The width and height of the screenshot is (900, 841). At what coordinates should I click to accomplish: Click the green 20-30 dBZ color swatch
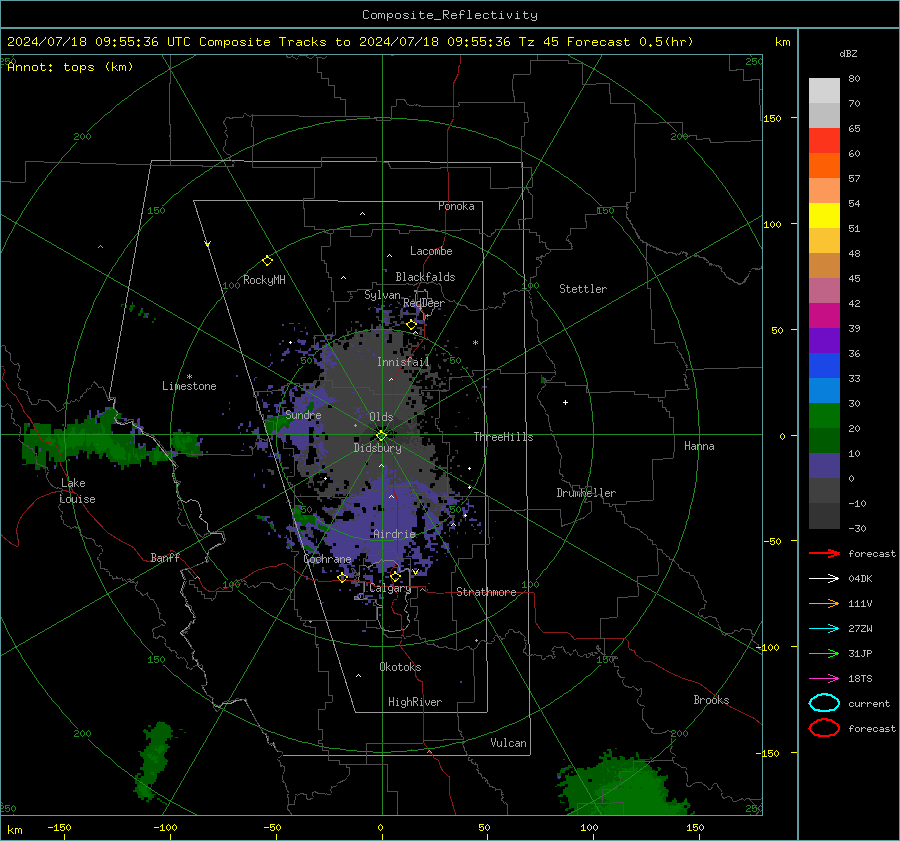coord(824,416)
